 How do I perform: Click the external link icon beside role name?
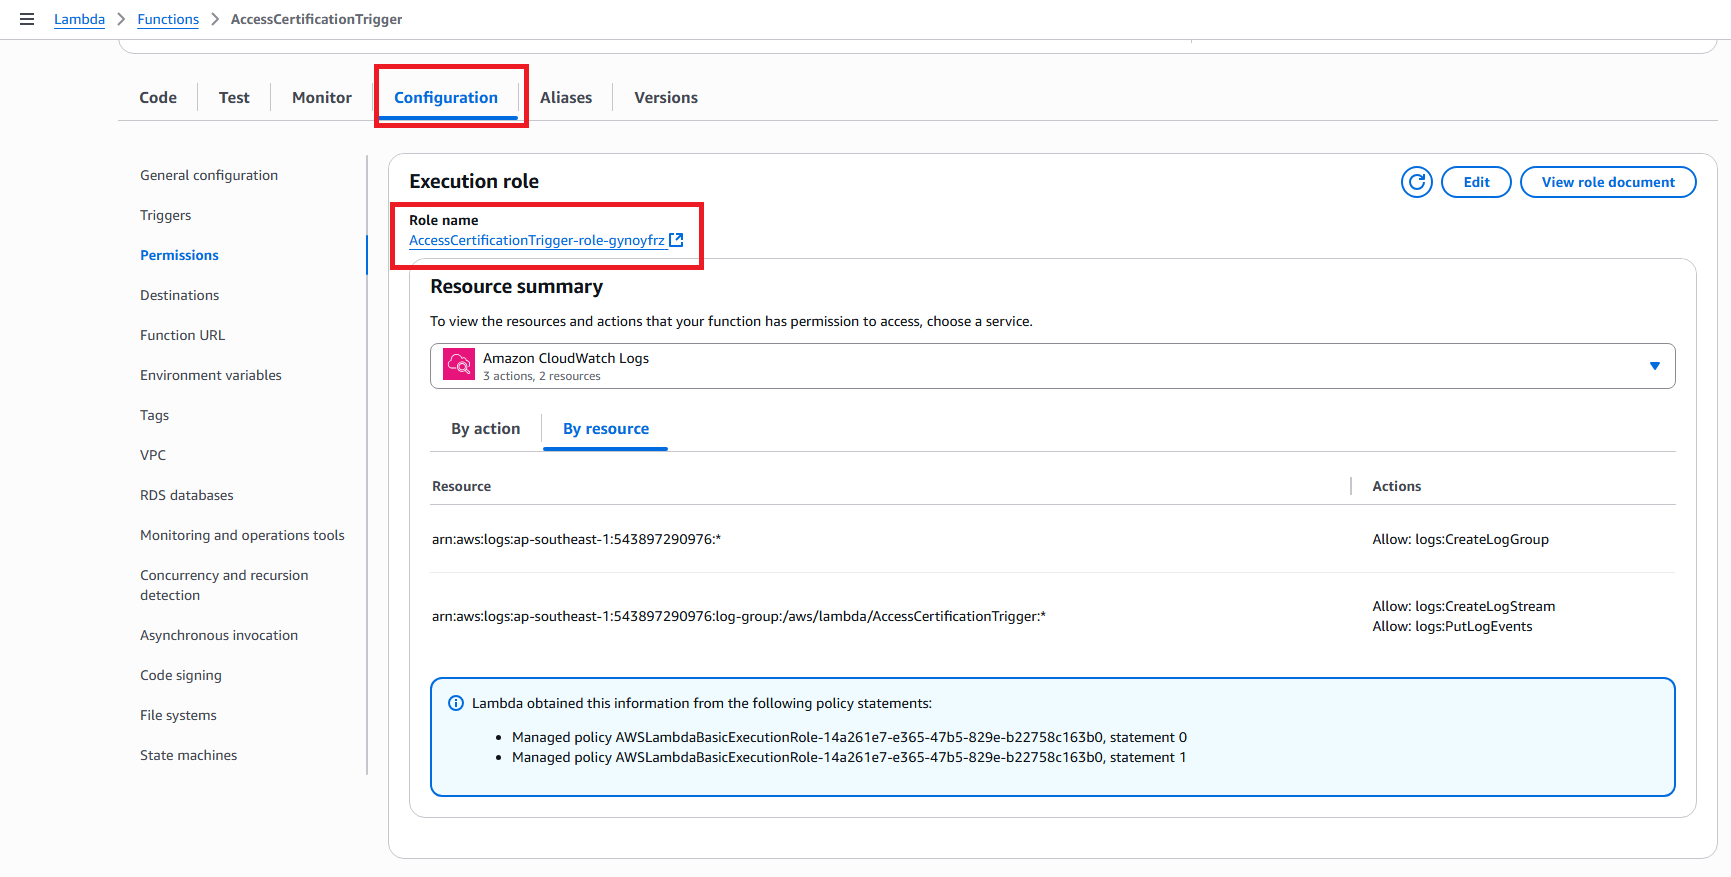point(676,240)
